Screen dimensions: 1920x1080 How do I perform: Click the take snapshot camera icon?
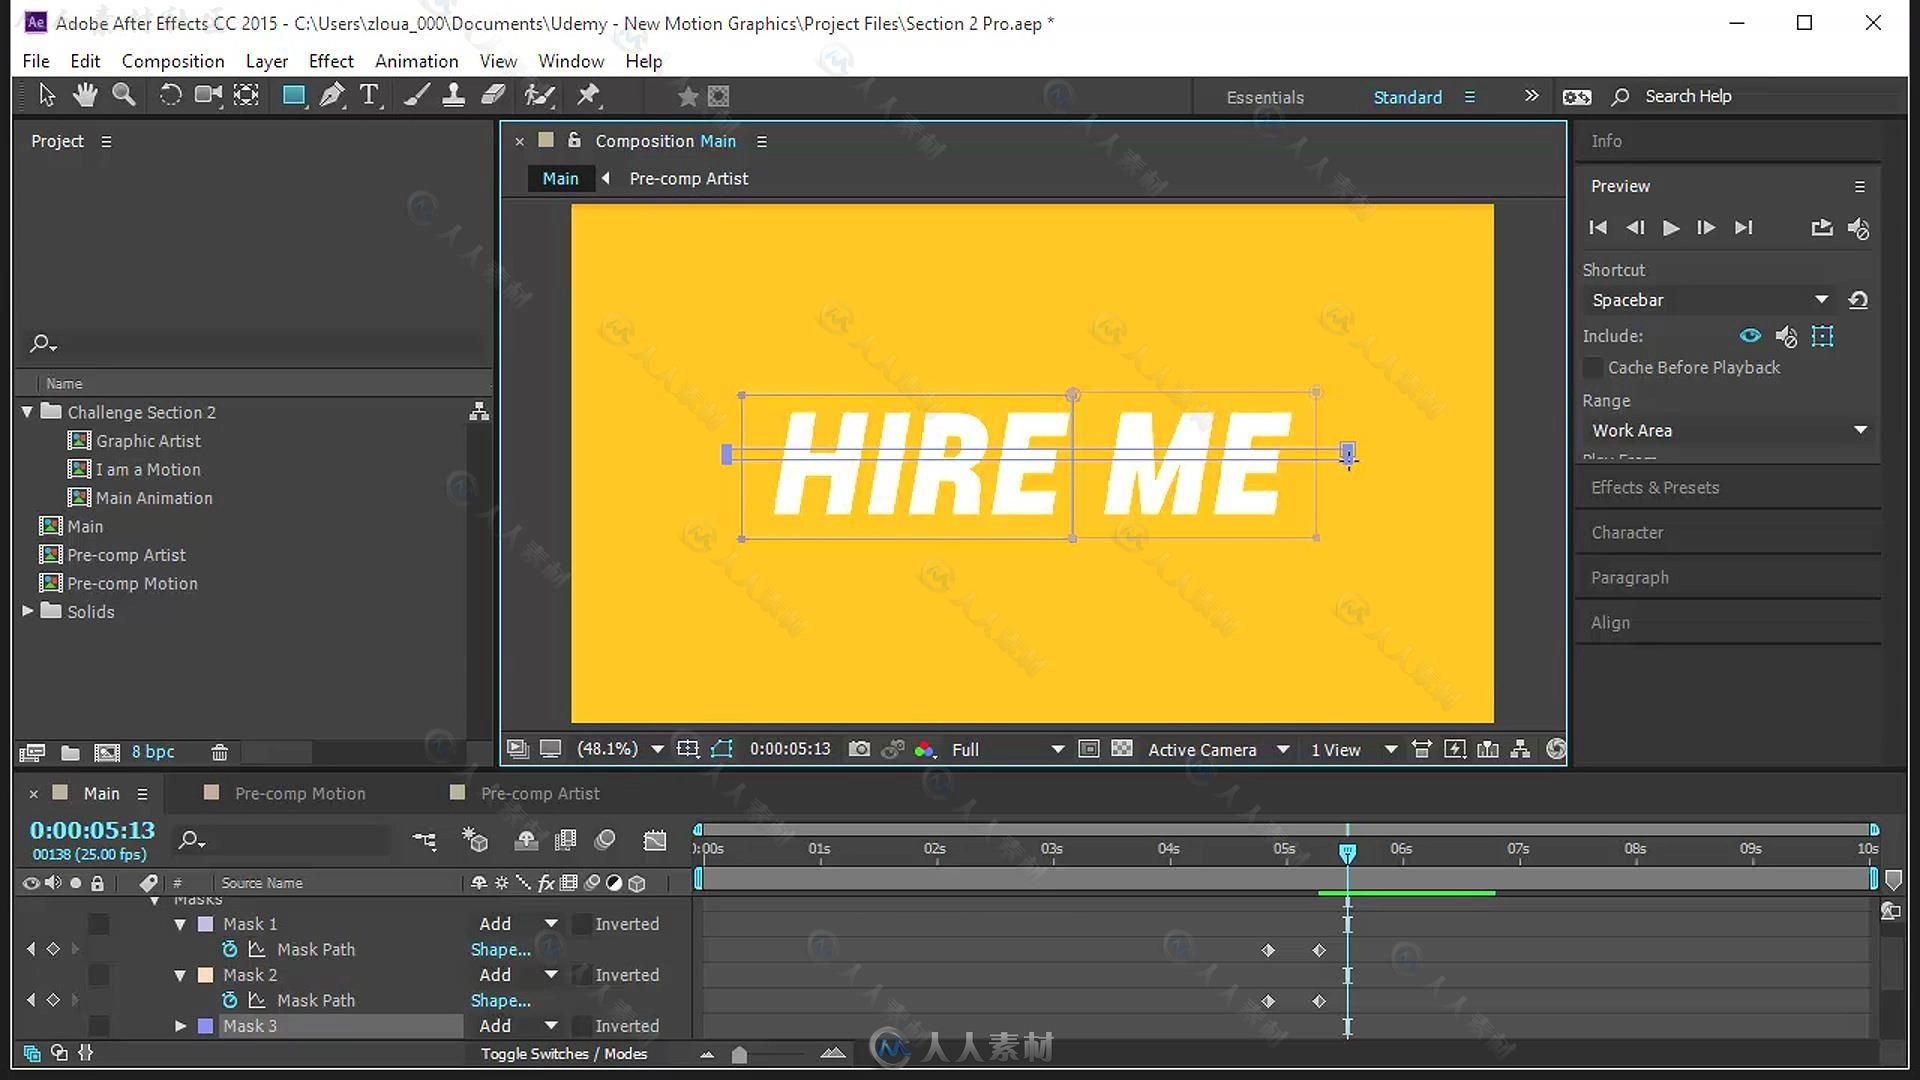tap(859, 749)
